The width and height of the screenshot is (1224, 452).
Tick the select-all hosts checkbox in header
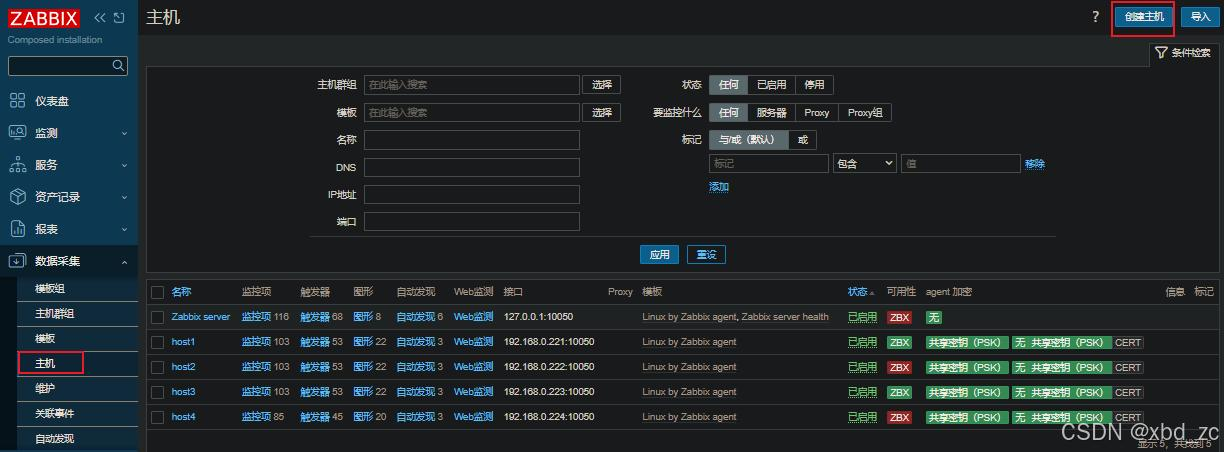tap(157, 292)
